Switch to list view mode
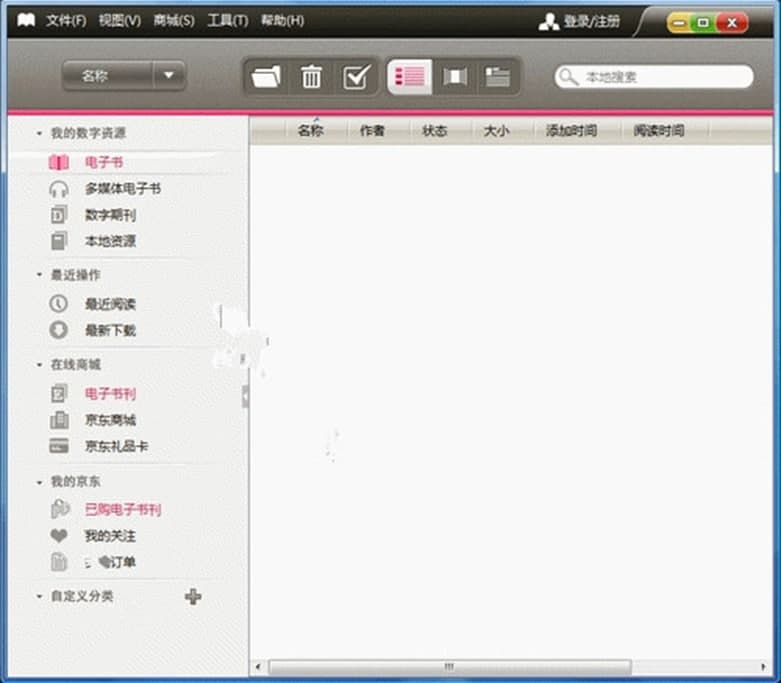Image resolution: width=781 pixels, height=683 pixels. pyautogui.click(x=410, y=77)
